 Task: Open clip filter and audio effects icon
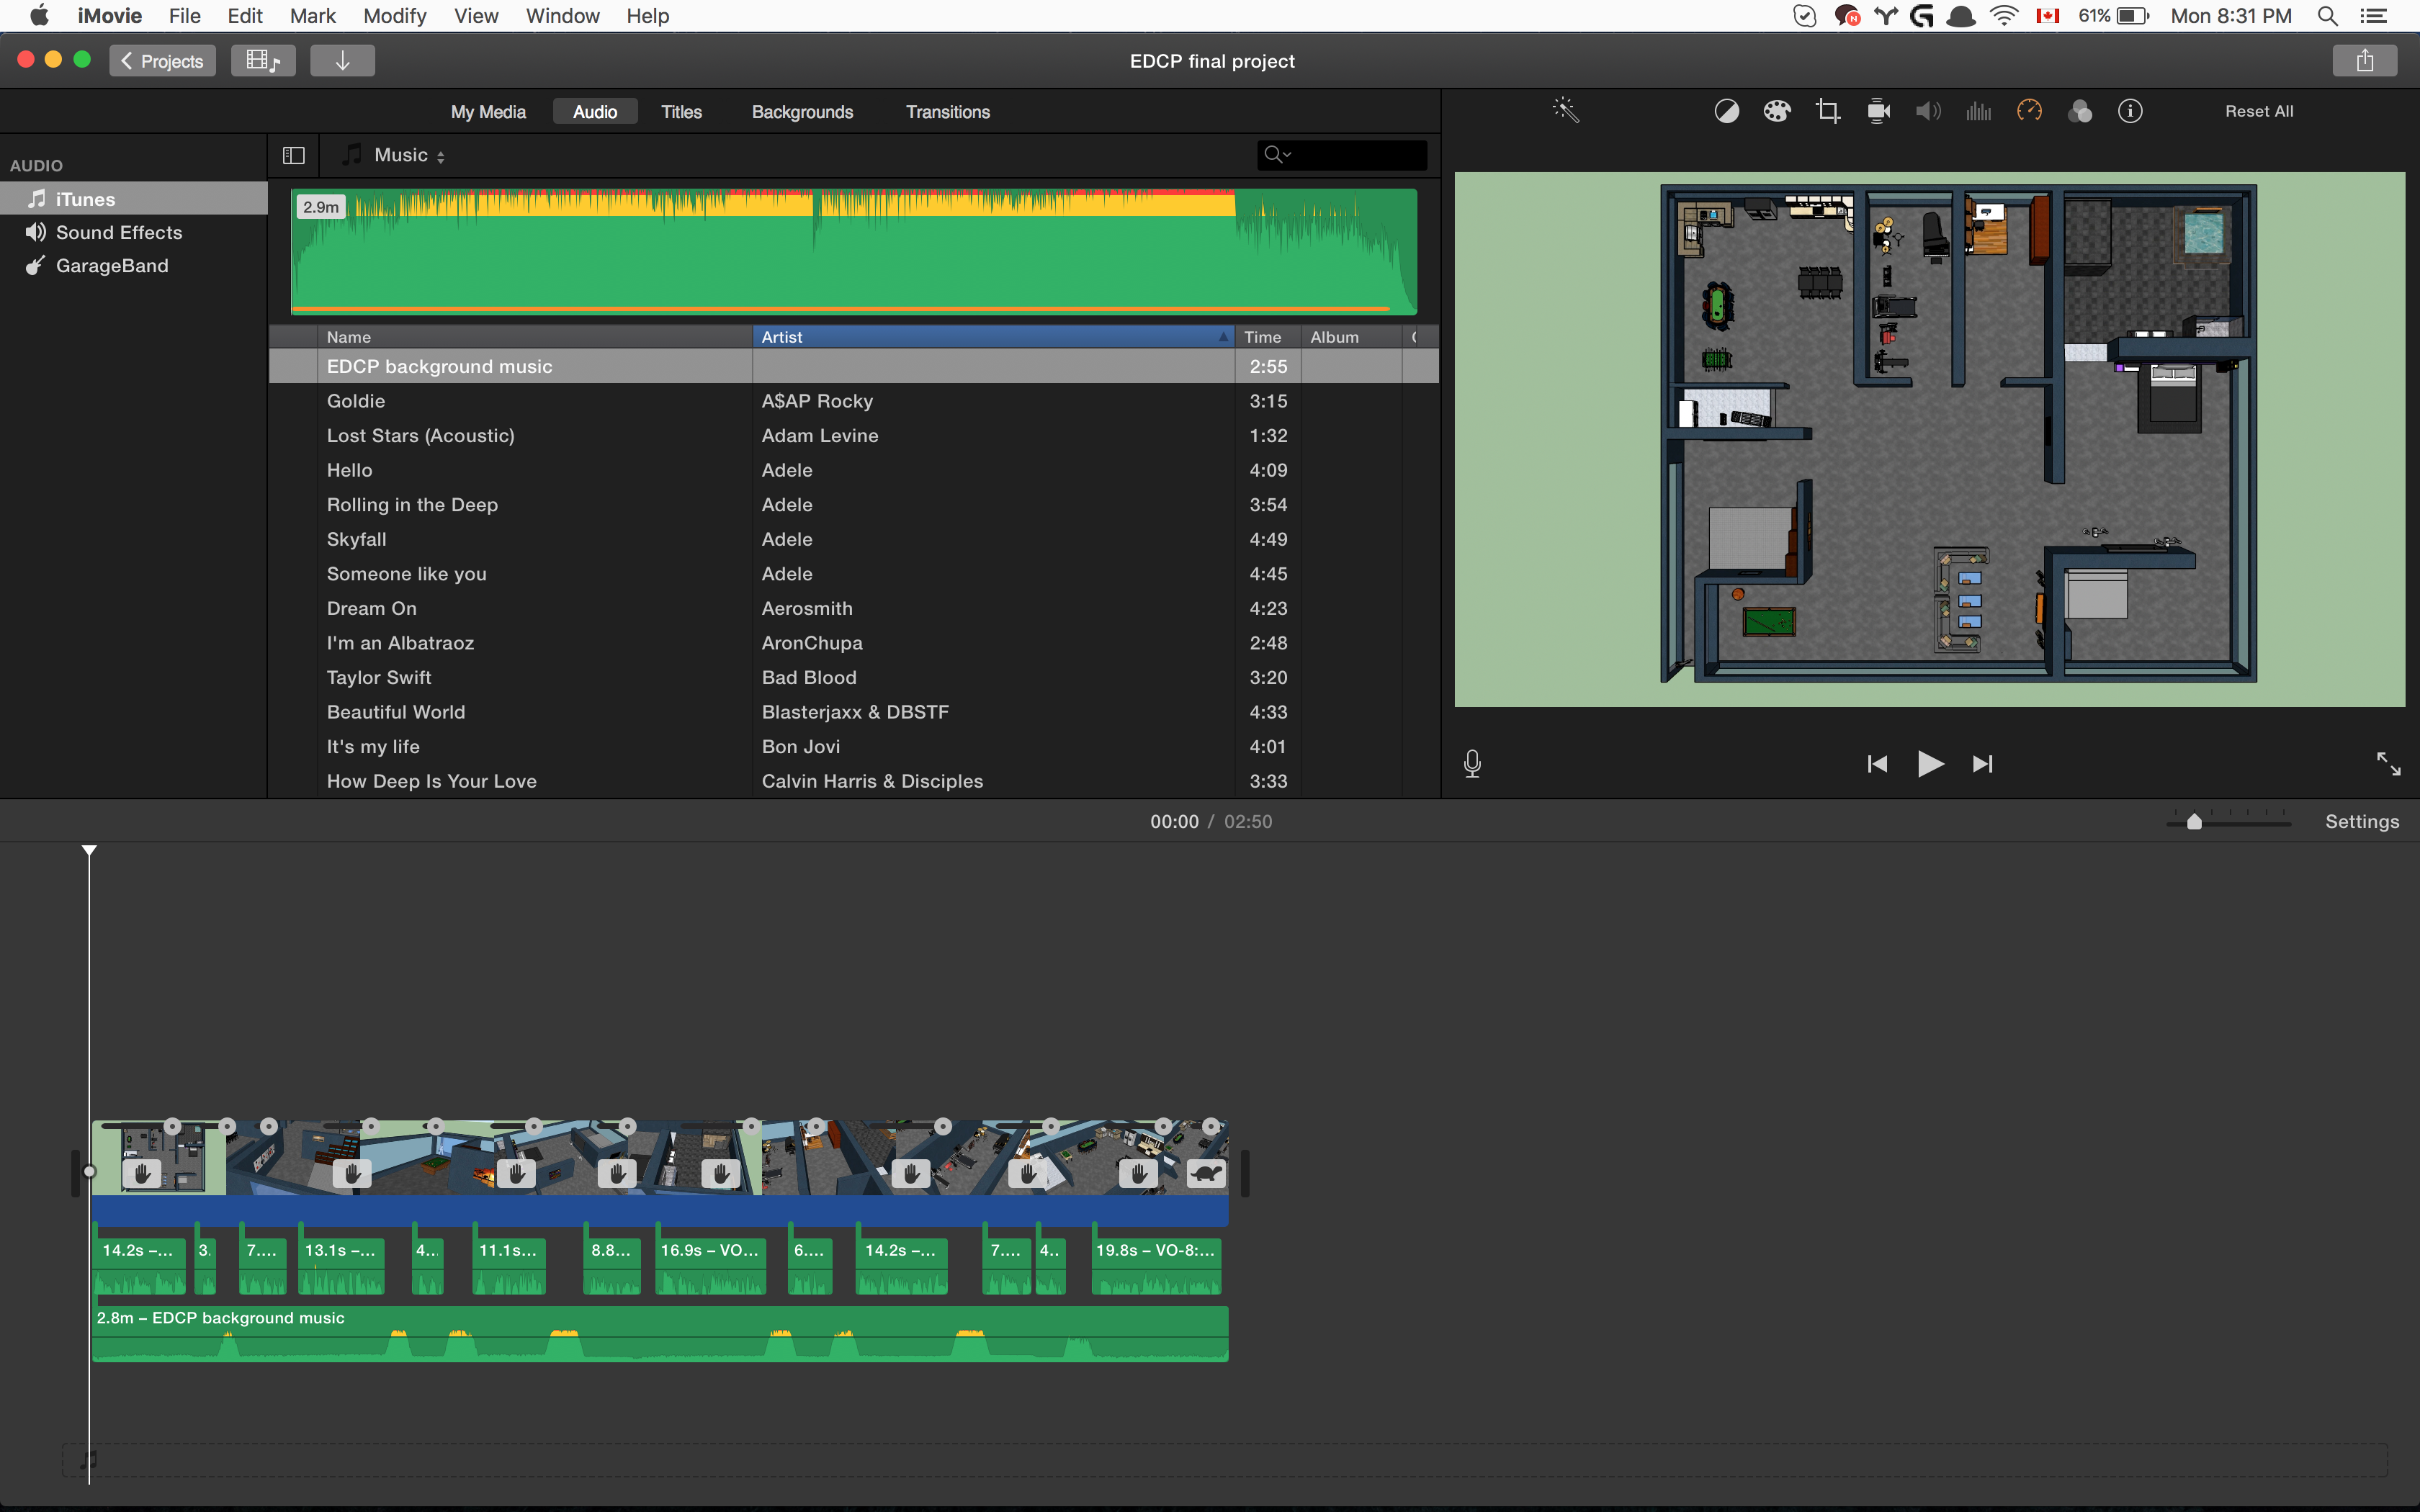tap(2080, 111)
